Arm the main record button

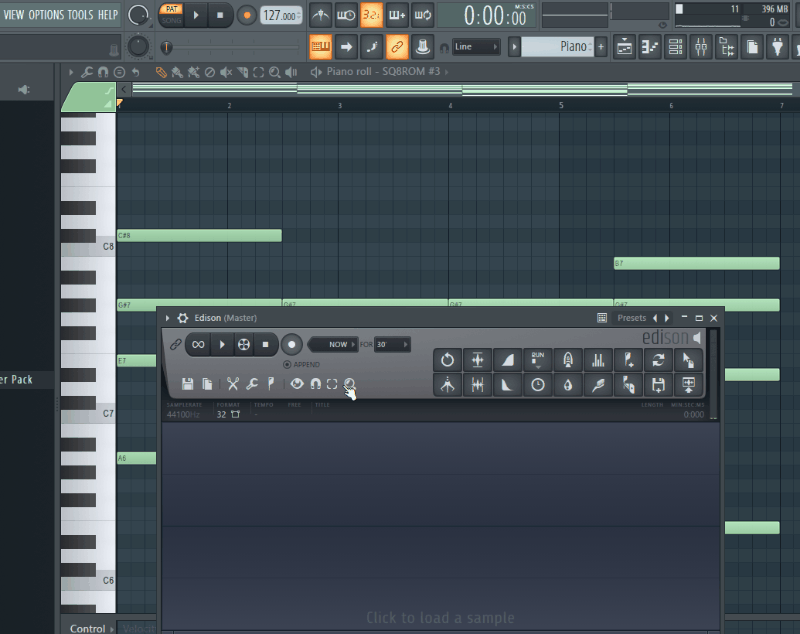click(x=247, y=15)
